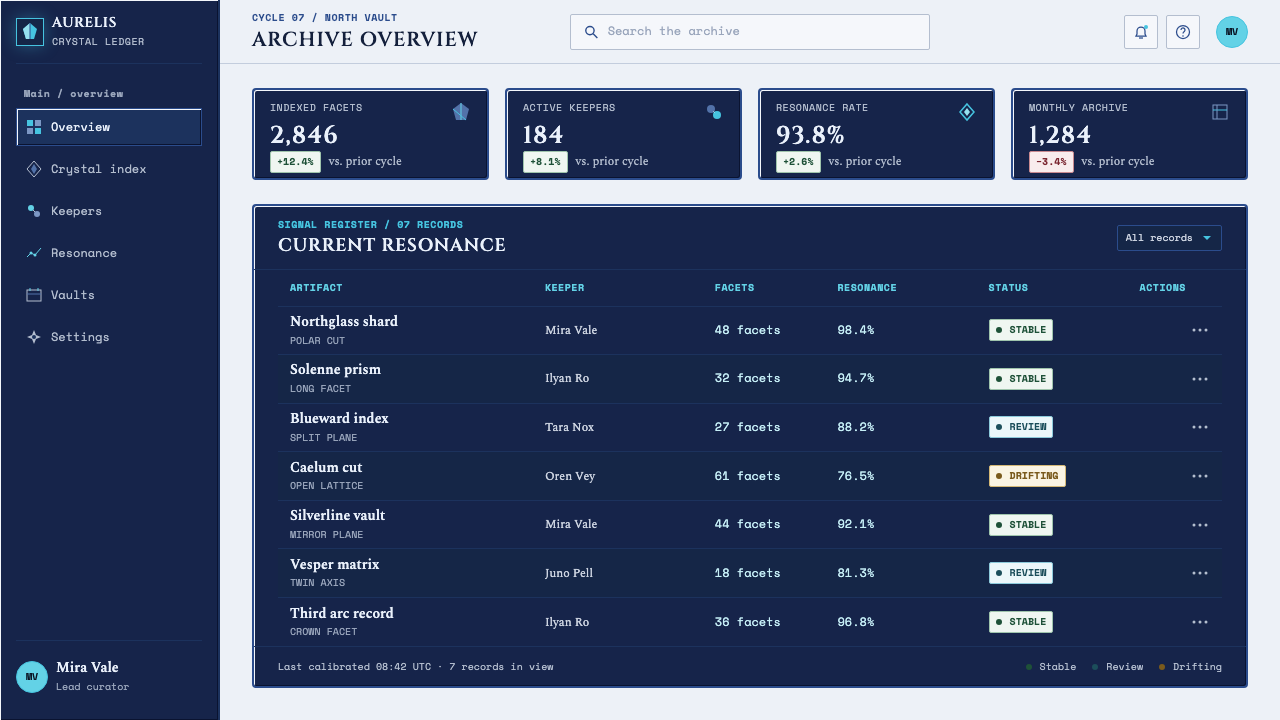Click the Aurelis crystal logo icon
This screenshot has width=1280, height=720.
coord(31,32)
